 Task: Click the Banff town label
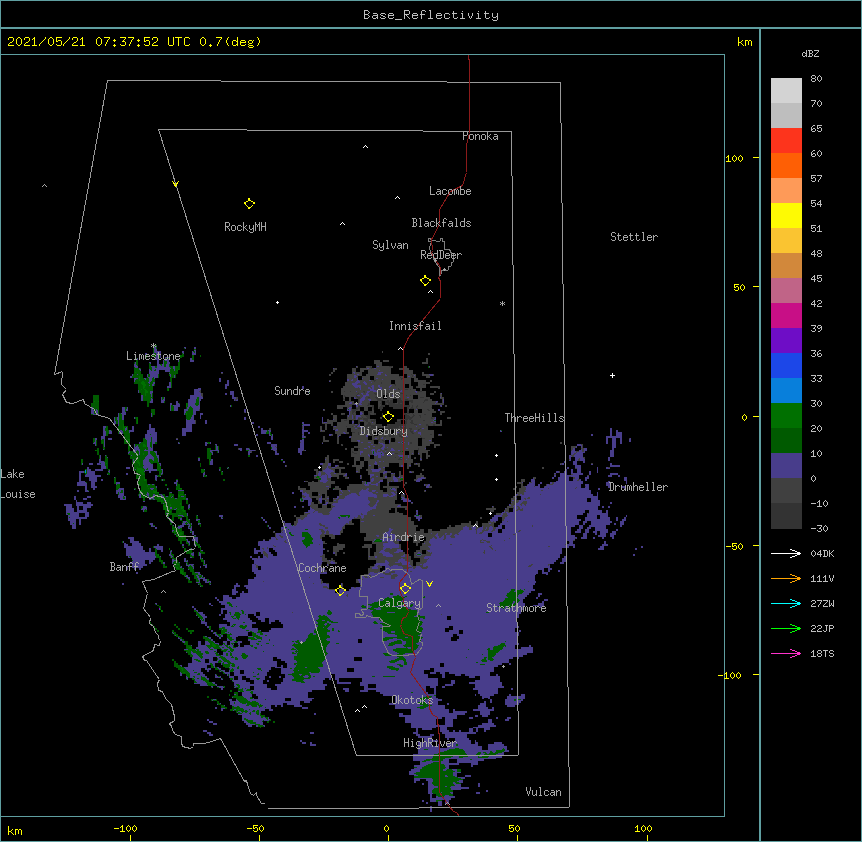124,567
